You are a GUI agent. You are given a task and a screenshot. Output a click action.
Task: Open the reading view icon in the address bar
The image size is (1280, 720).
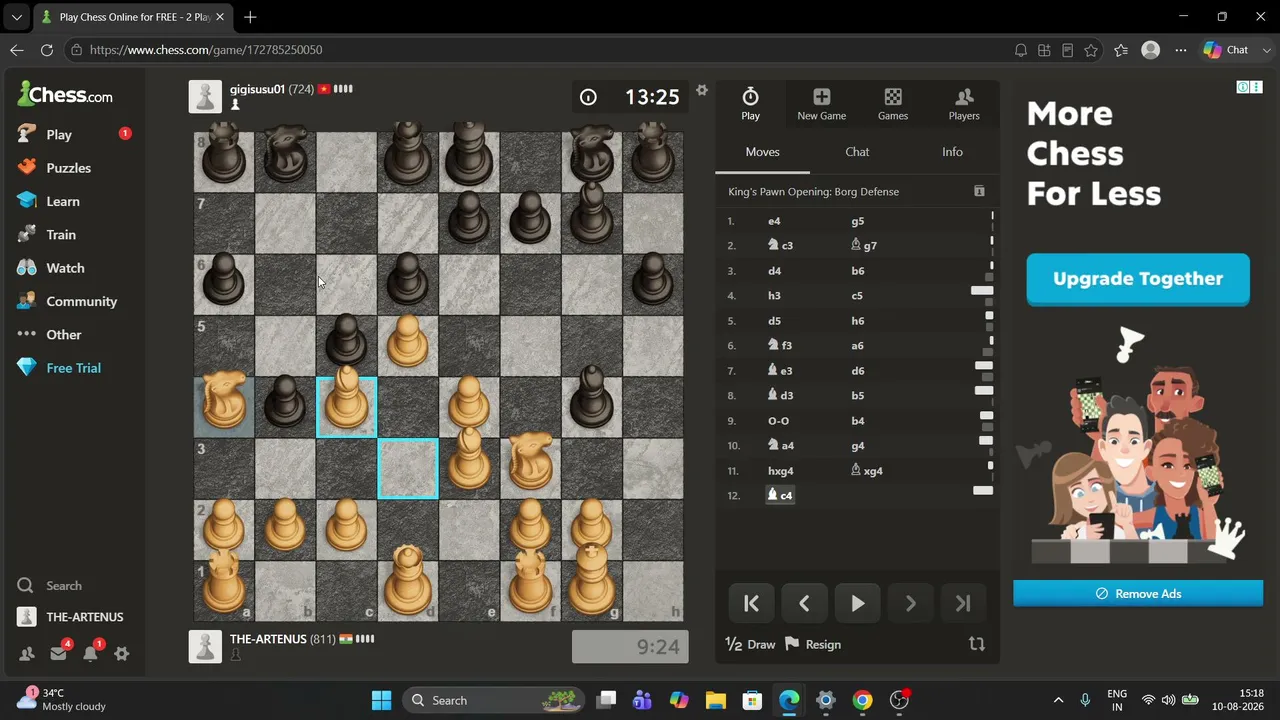point(1068,50)
